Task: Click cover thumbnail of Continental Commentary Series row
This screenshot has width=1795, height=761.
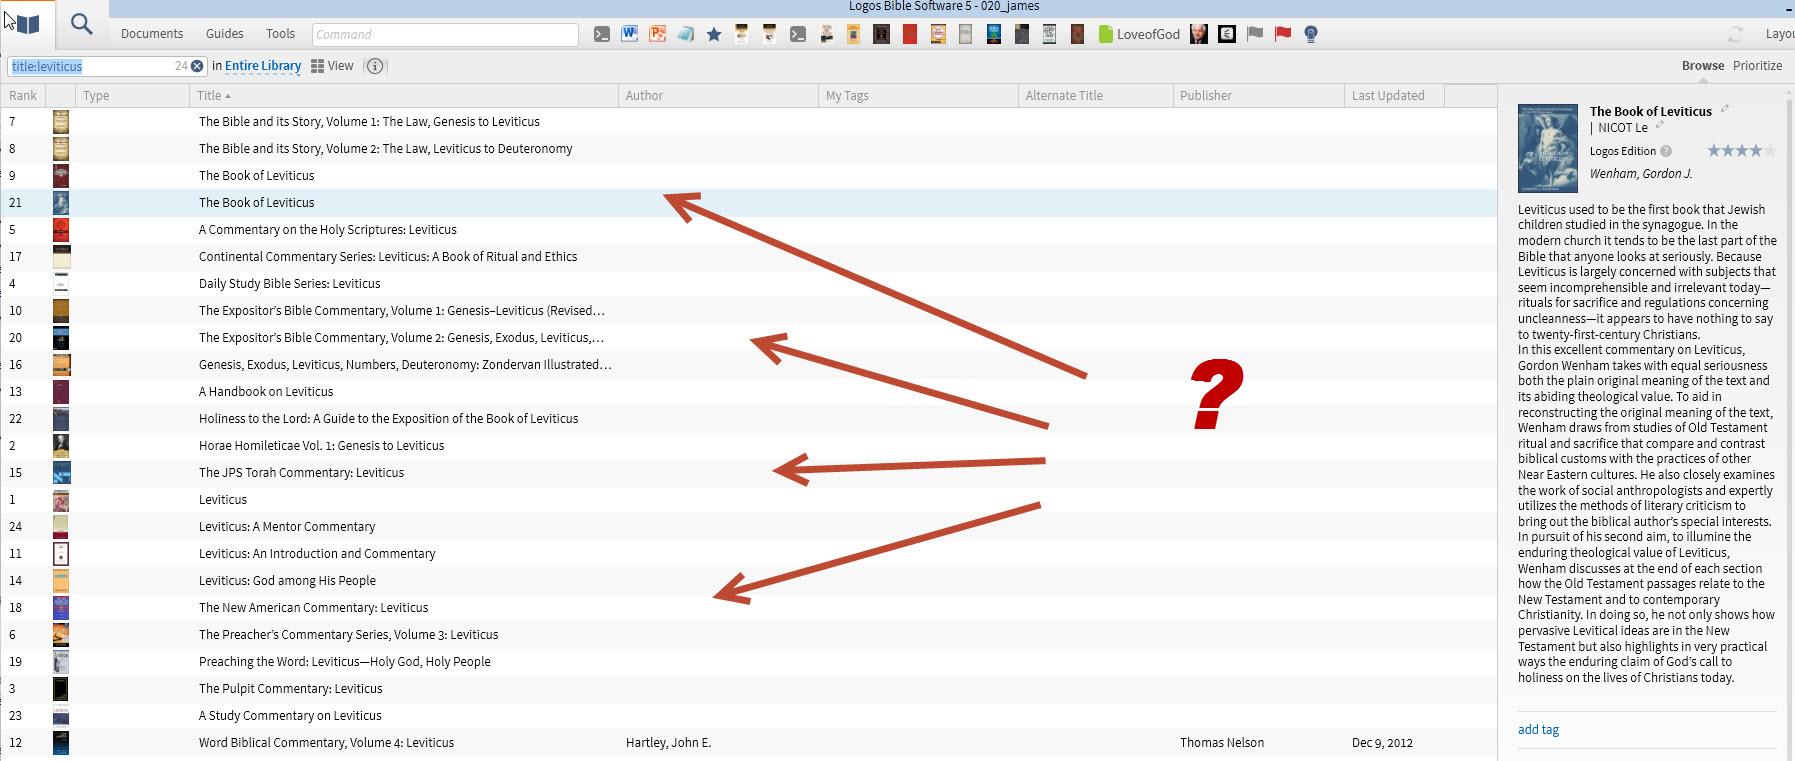Action: tap(61, 257)
